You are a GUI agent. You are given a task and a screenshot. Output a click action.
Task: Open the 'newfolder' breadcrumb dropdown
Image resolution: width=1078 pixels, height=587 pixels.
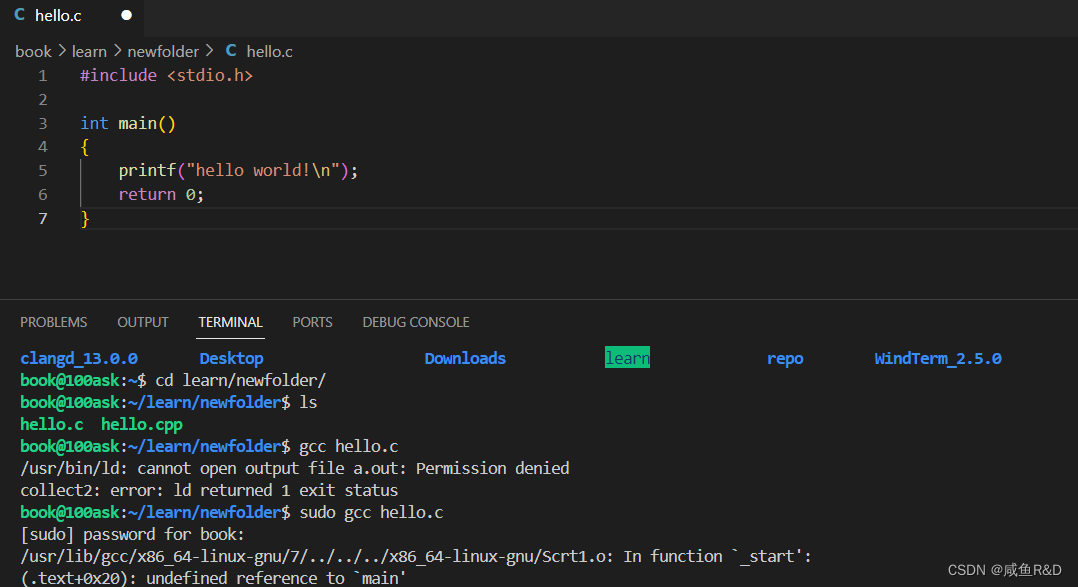(x=164, y=51)
